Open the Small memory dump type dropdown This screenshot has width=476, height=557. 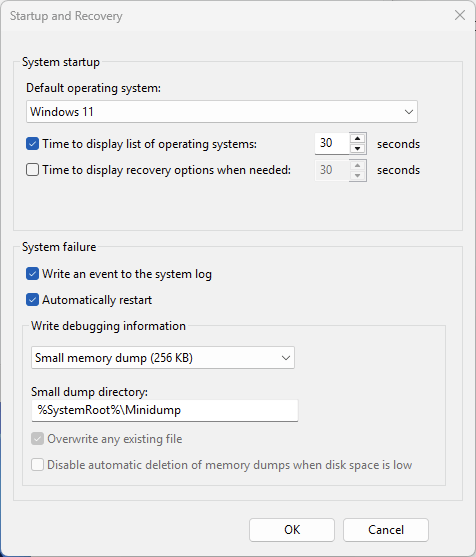163,358
